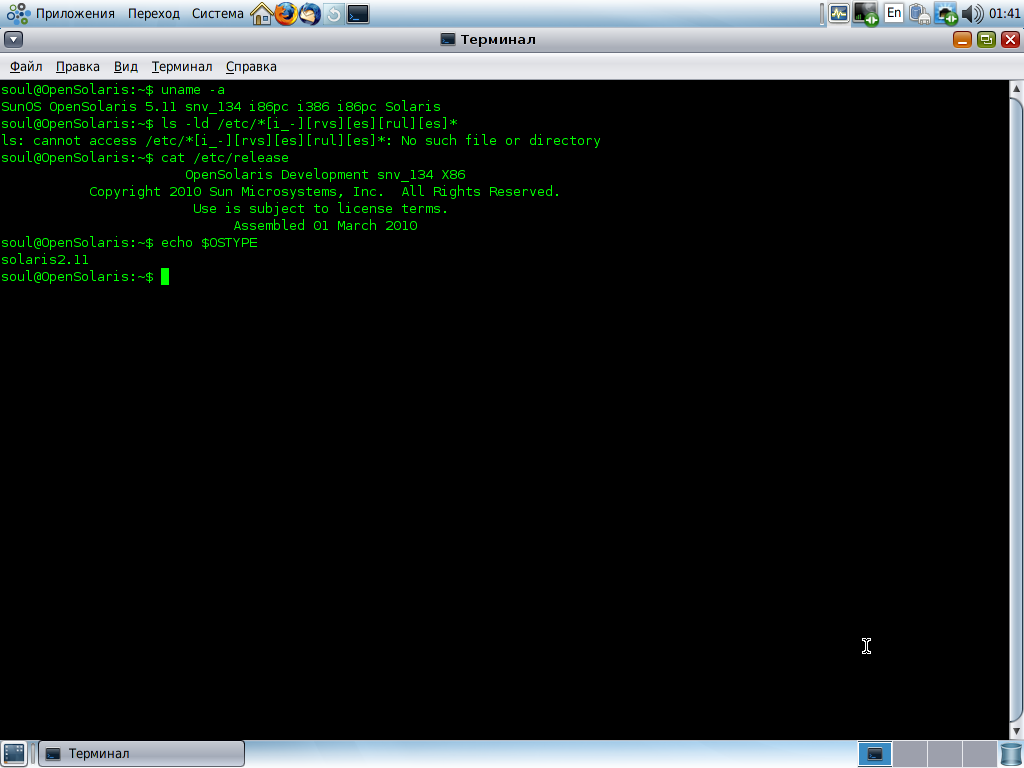Show the calendar from clock 01:41
This screenshot has height=768, width=1024.
[x=1004, y=14]
